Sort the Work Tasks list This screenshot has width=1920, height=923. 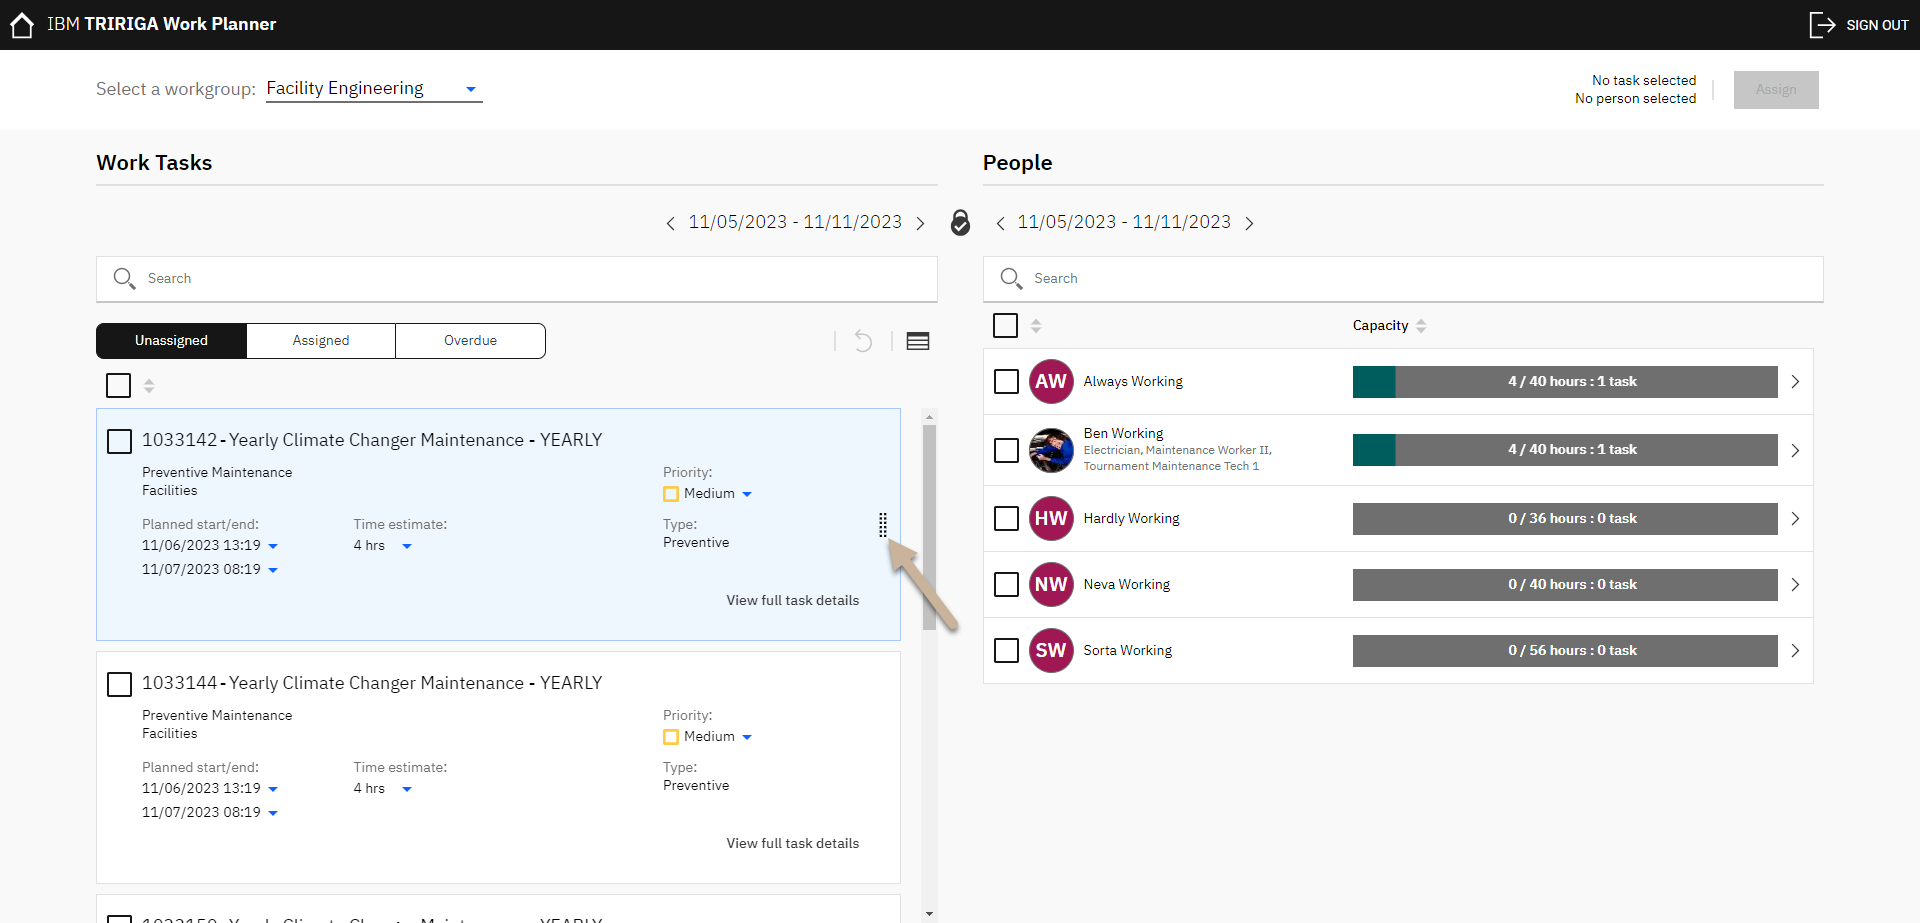[149, 385]
